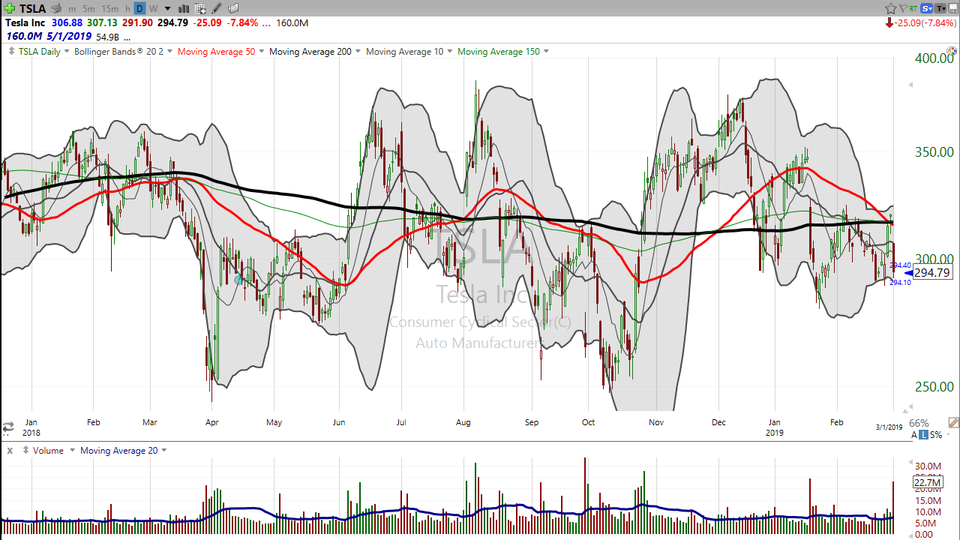
Task: Click the news/notes icon beside TSLA
Action: 56,8
